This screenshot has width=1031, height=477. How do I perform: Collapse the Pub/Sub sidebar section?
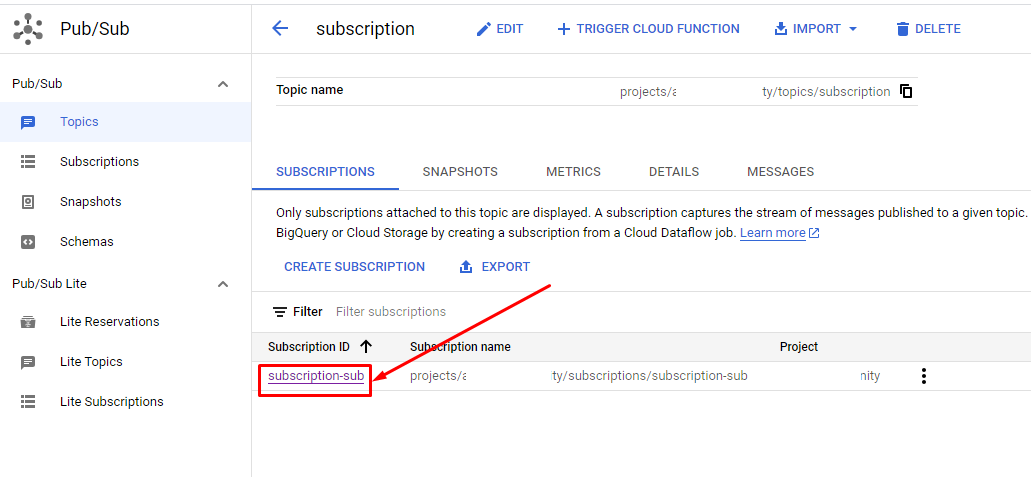point(224,84)
